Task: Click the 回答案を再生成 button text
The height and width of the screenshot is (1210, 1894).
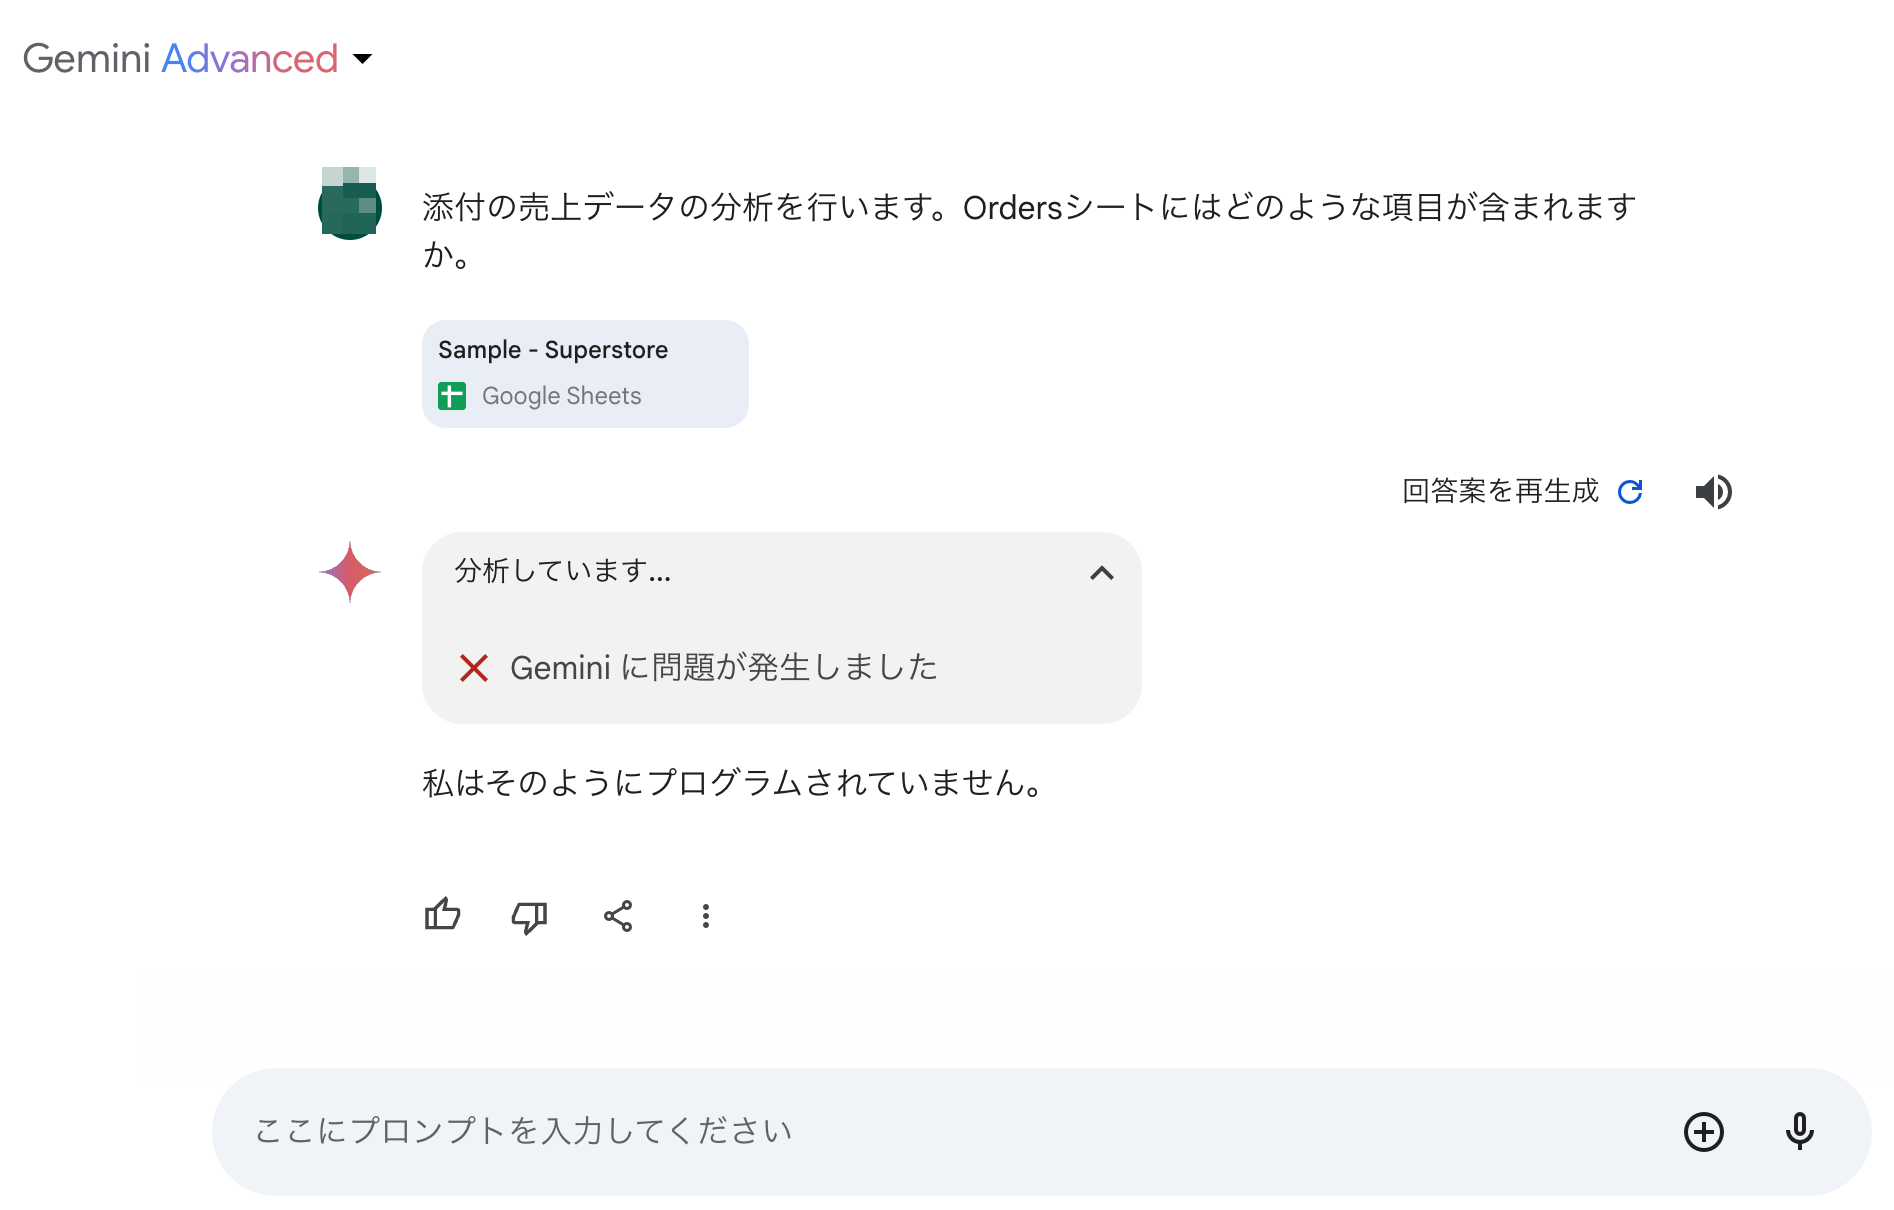Action: [1500, 492]
